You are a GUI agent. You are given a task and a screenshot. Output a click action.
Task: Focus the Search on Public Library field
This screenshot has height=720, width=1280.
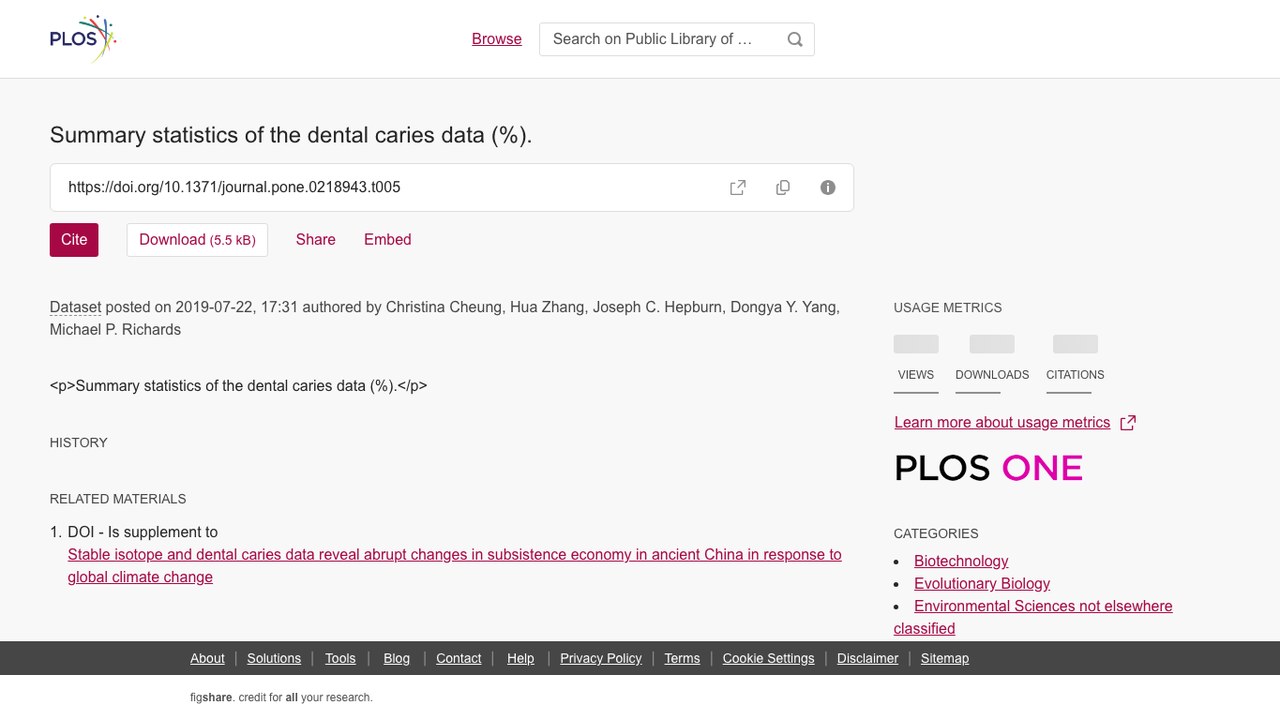(x=660, y=39)
